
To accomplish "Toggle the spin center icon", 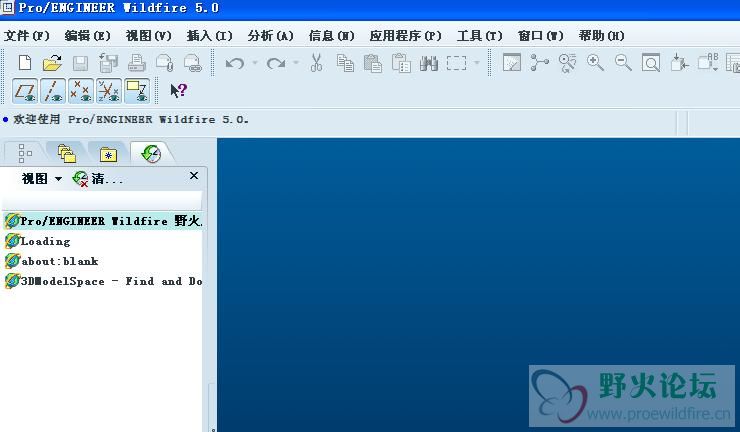I will click(x=539, y=62).
